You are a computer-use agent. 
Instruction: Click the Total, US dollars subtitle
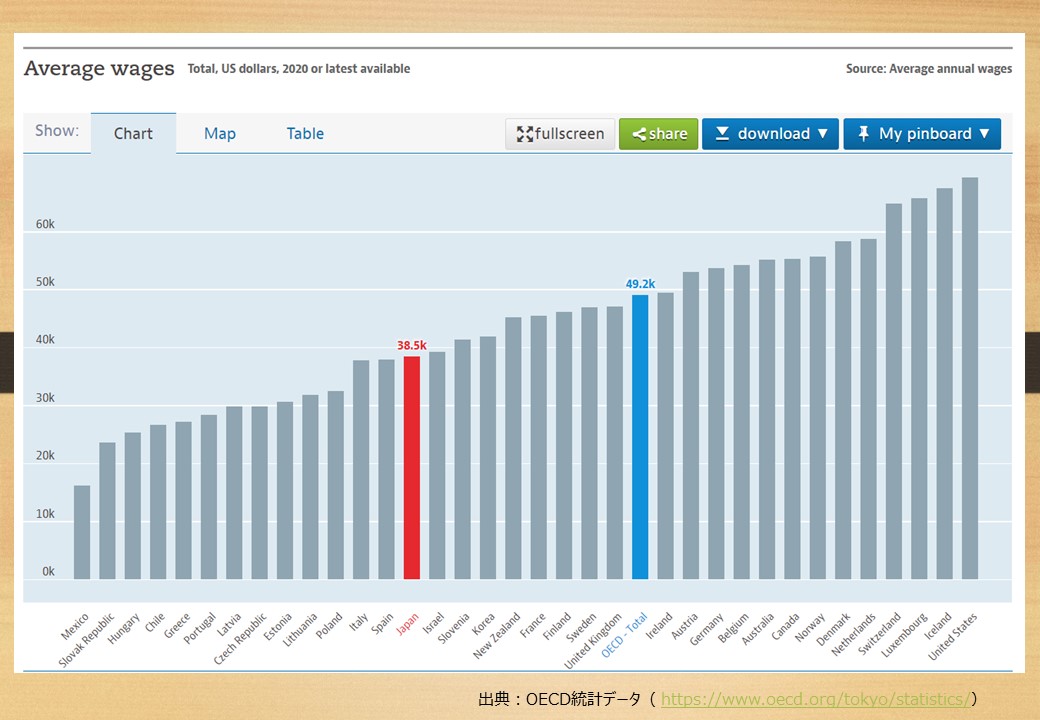point(299,69)
